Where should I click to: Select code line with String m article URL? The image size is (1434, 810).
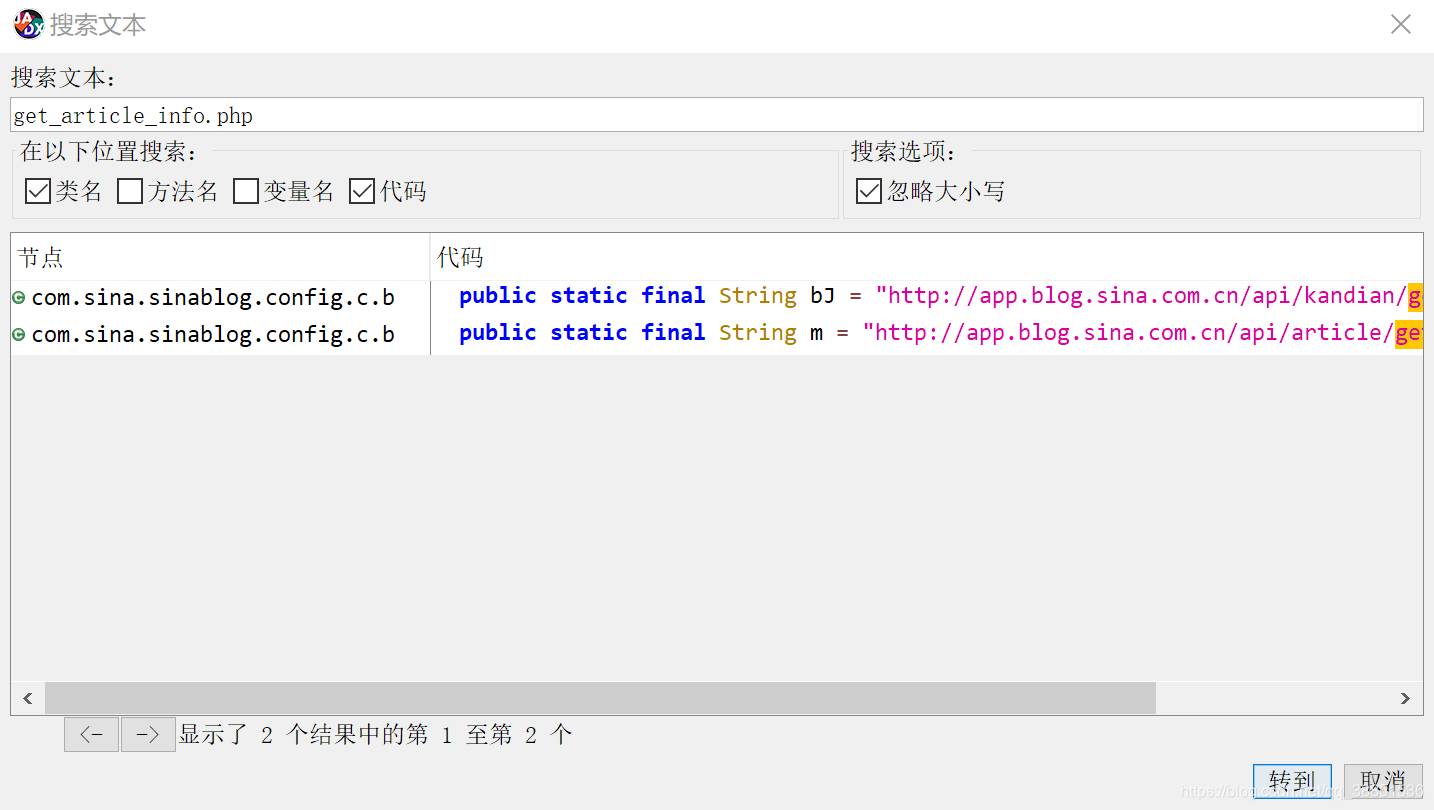(927, 334)
